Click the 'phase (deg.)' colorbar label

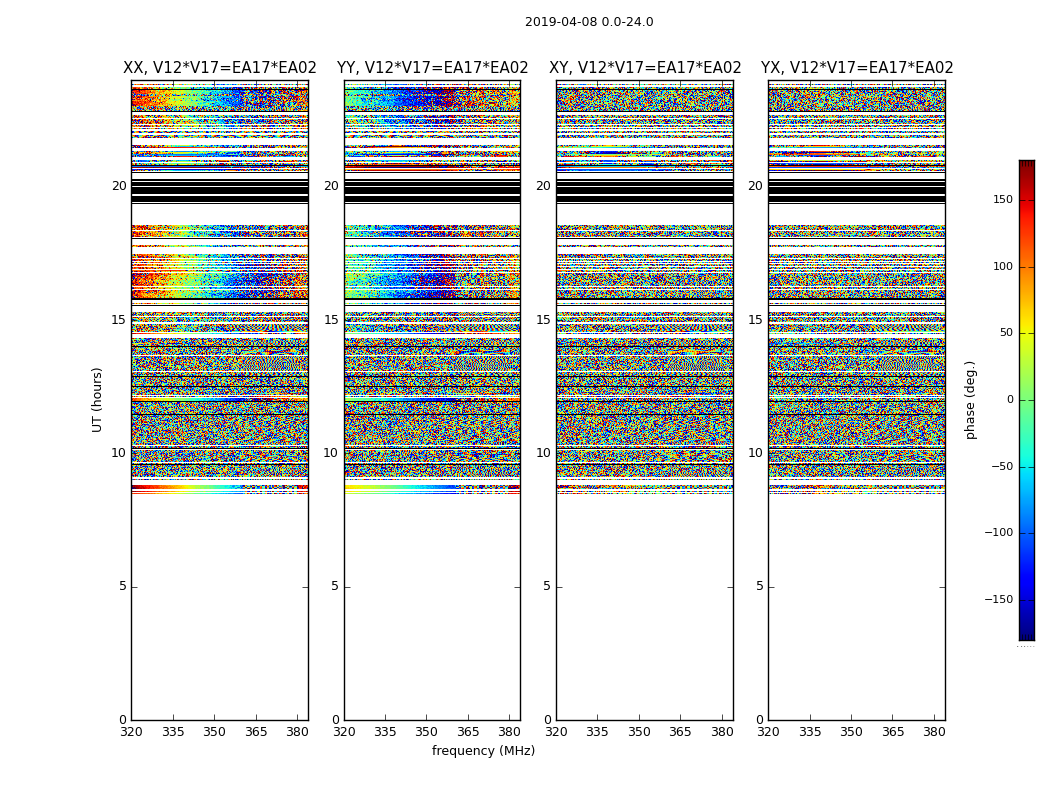point(970,400)
